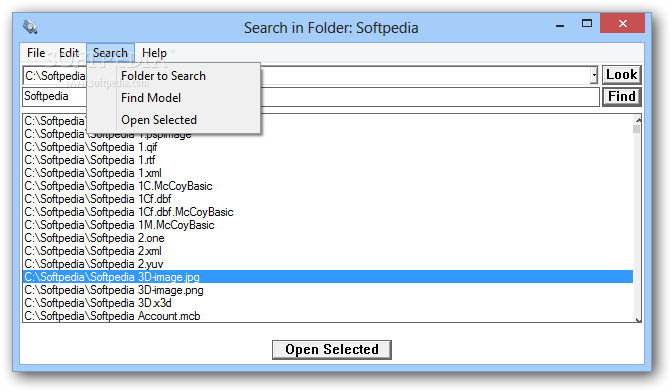
Task: Open the Edit menu
Action: (x=69, y=53)
